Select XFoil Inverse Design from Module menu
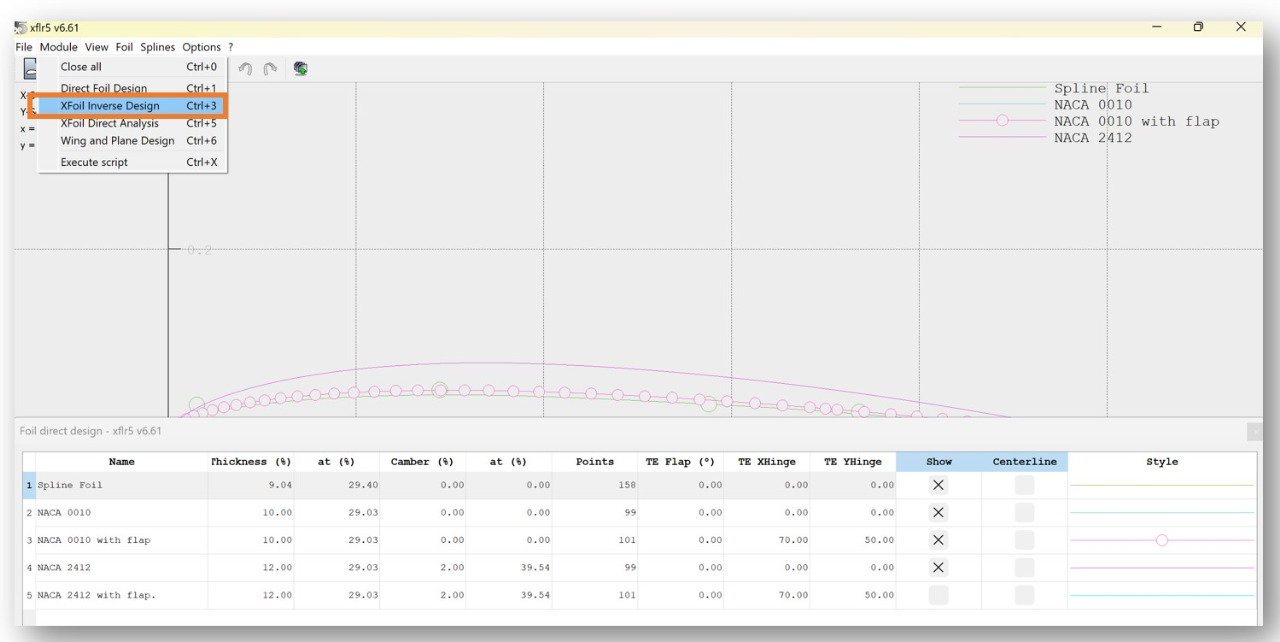Image resolution: width=1280 pixels, height=642 pixels. (x=110, y=106)
